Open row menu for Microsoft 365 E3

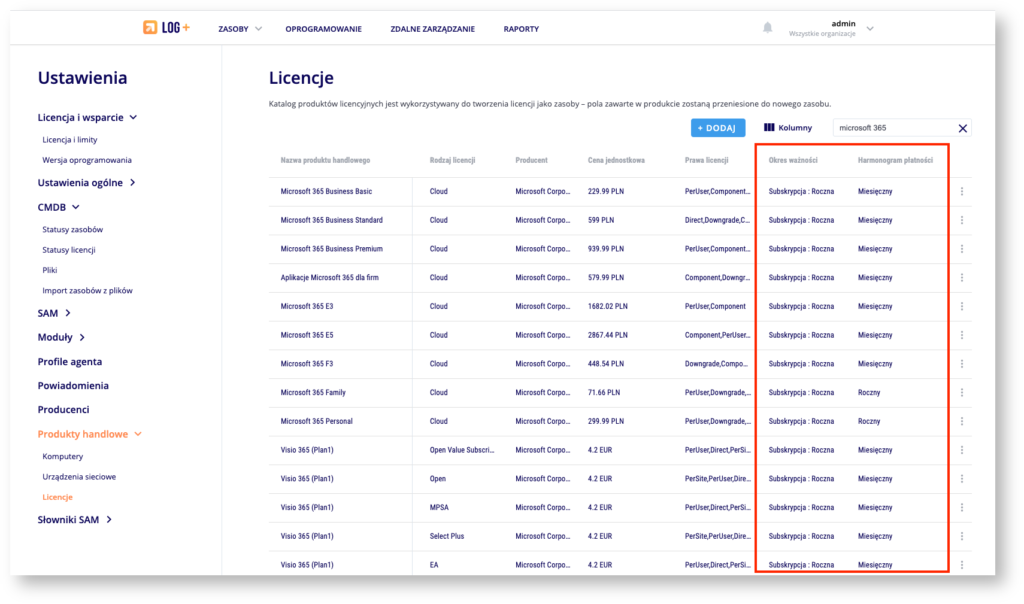pyautogui.click(x=962, y=306)
